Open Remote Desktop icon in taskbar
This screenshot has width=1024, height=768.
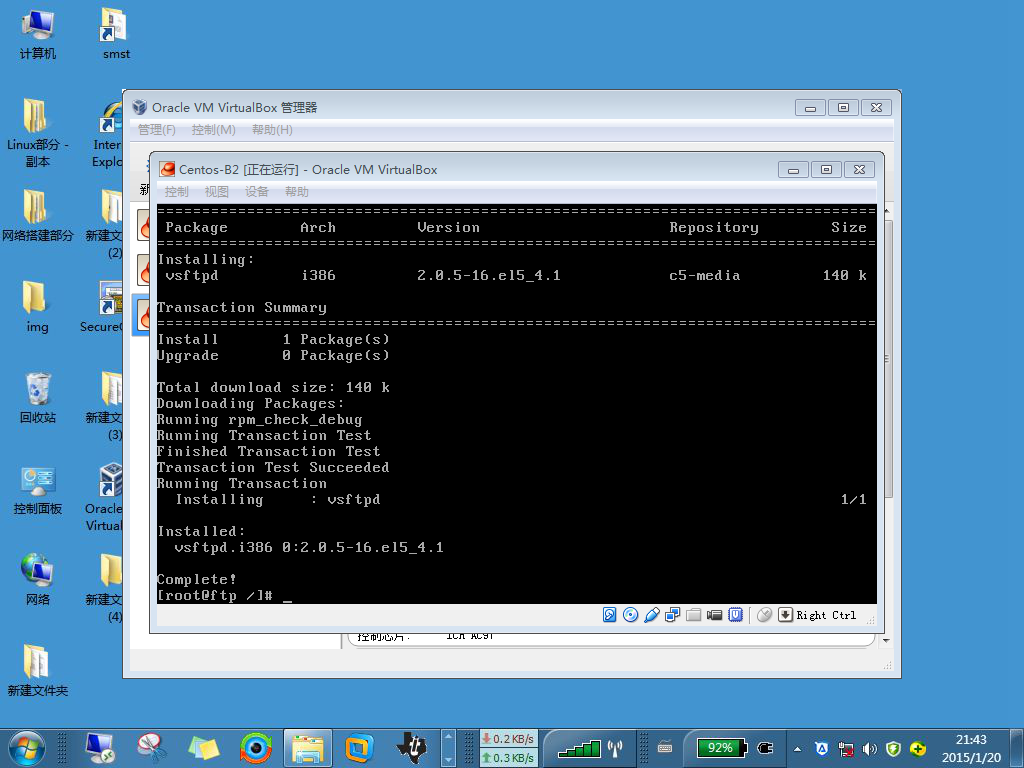(x=99, y=748)
